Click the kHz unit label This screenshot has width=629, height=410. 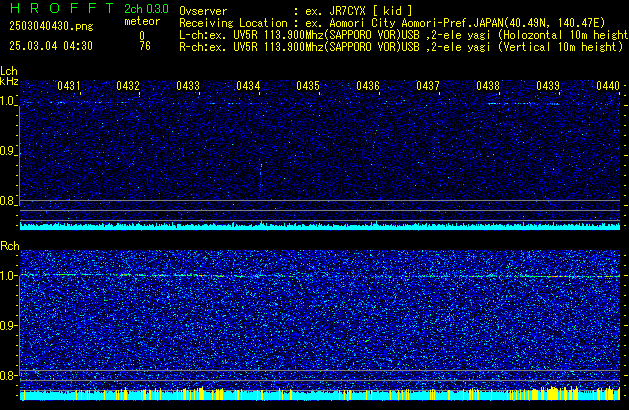[9, 81]
